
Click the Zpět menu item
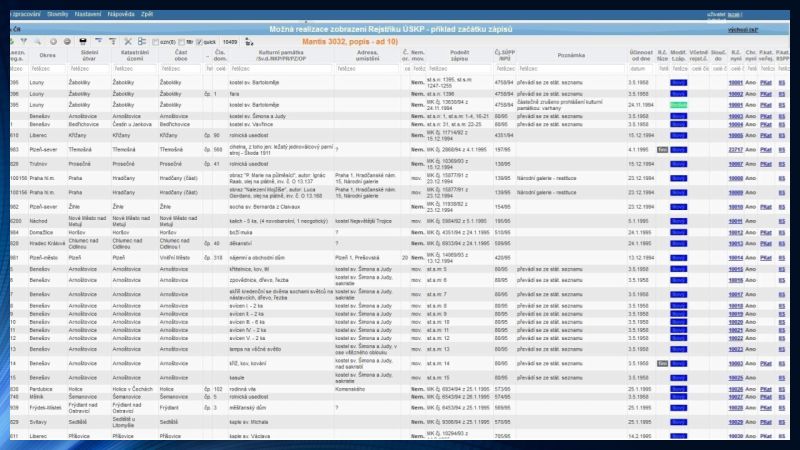(147, 14)
